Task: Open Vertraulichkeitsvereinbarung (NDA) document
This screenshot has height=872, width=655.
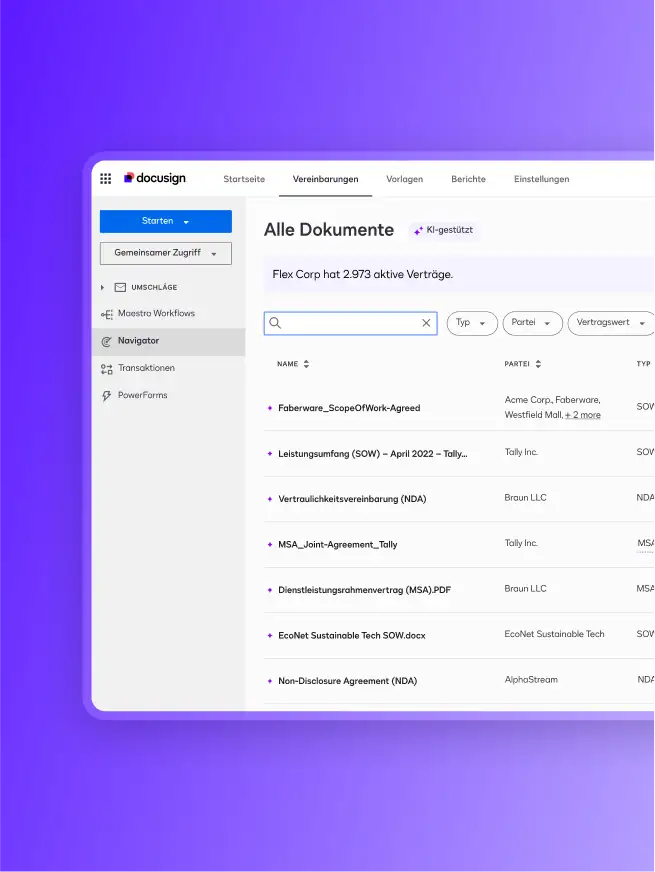Action: pyautogui.click(x=352, y=499)
